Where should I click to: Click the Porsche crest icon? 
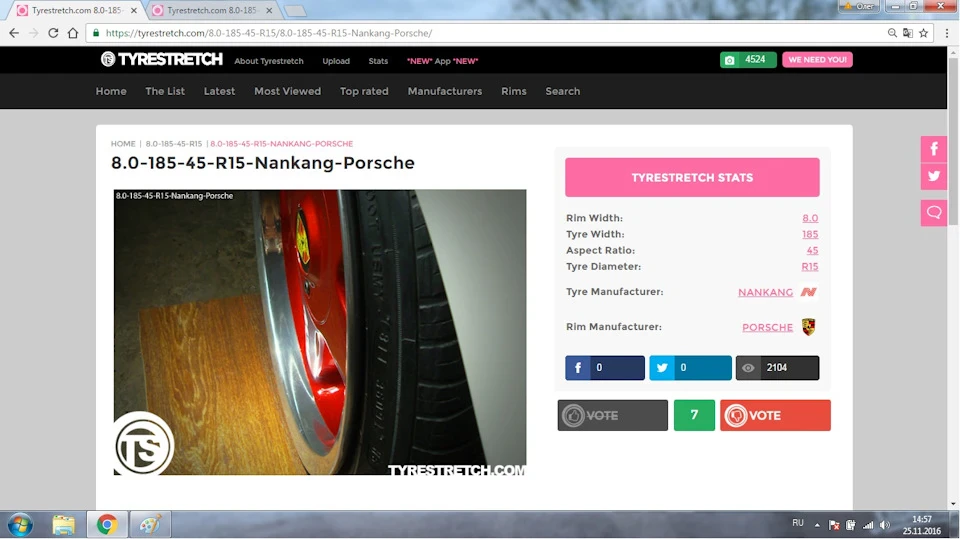pyautogui.click(x=808, y=327)
